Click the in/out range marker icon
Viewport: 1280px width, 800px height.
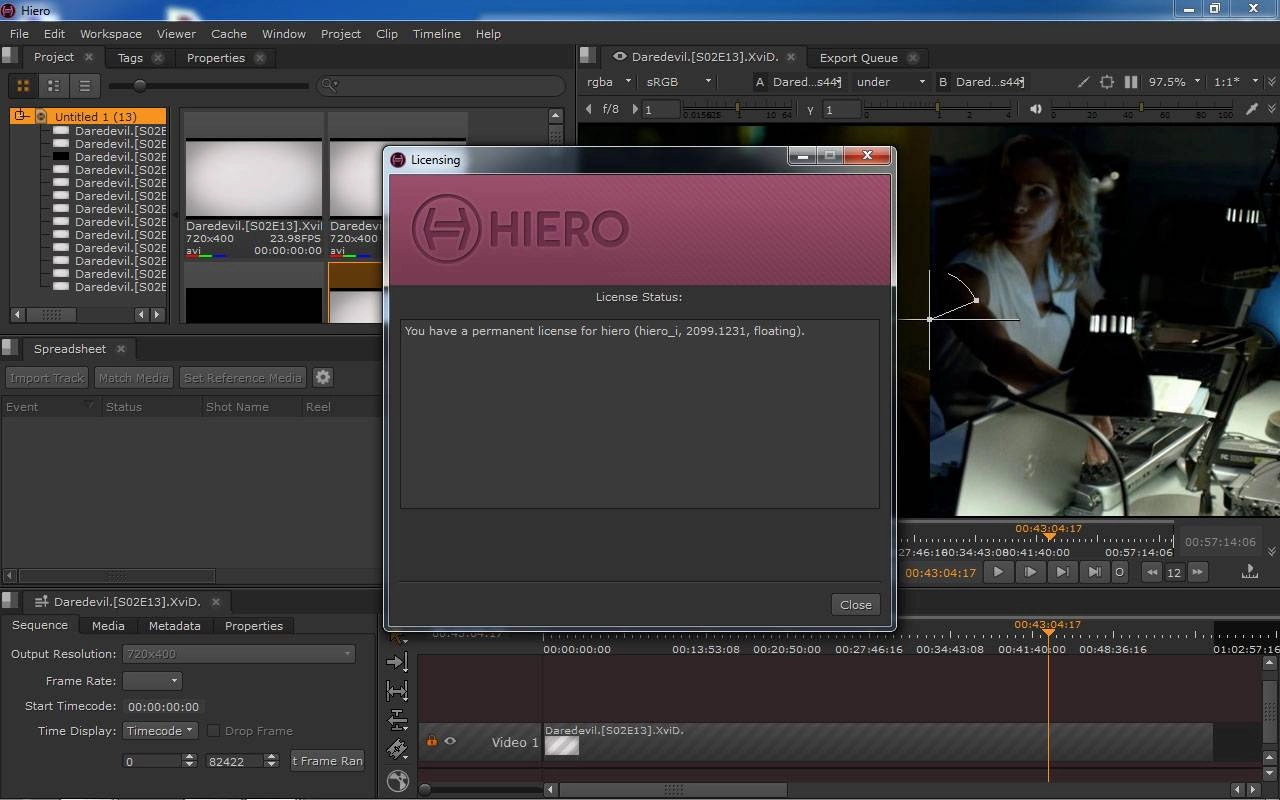tap(1249, 571)
